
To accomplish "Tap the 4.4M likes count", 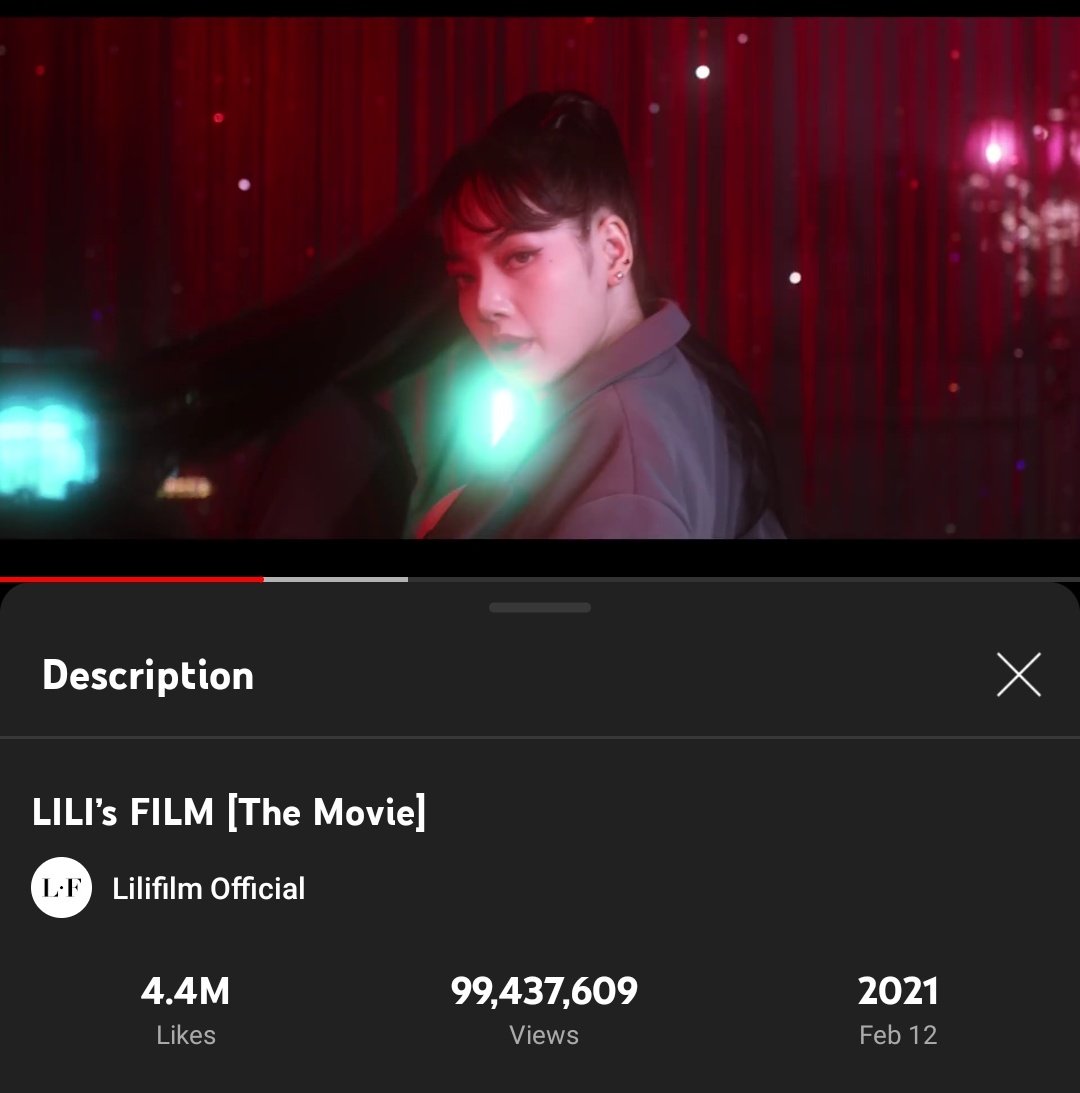I will click(x=185, y=991).
